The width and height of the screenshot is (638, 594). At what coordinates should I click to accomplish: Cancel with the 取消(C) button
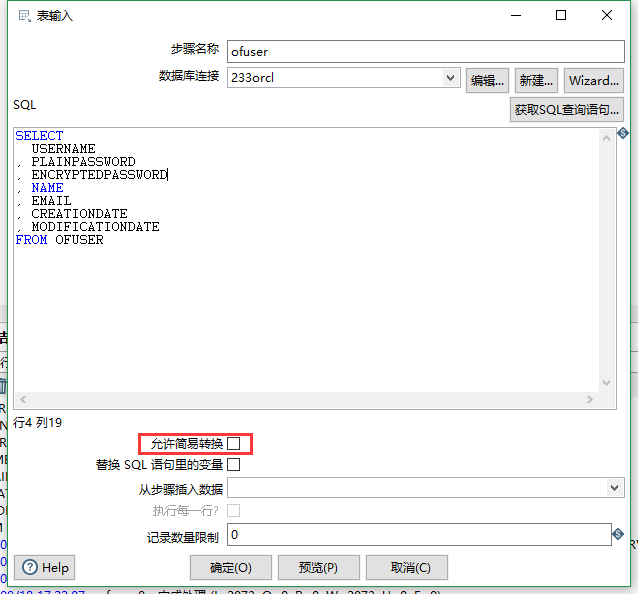(x=407, y=567)
